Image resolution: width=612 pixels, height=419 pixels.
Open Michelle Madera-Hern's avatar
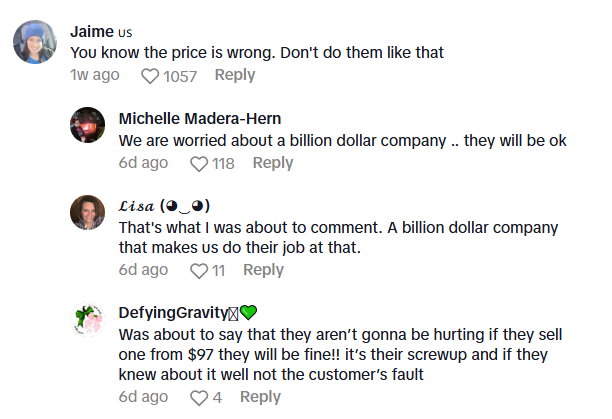88,125
